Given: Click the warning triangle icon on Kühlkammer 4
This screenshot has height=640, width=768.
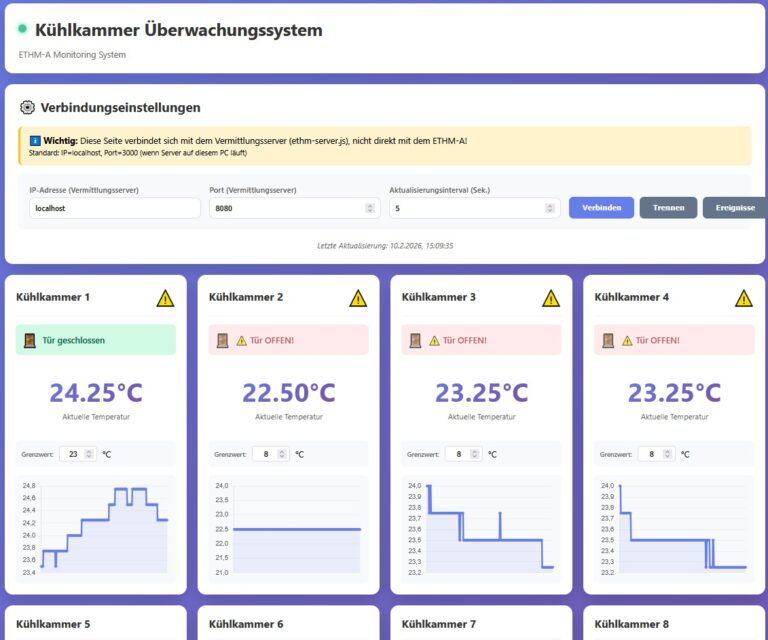Looking at the screenshot, I should (743, 298).
